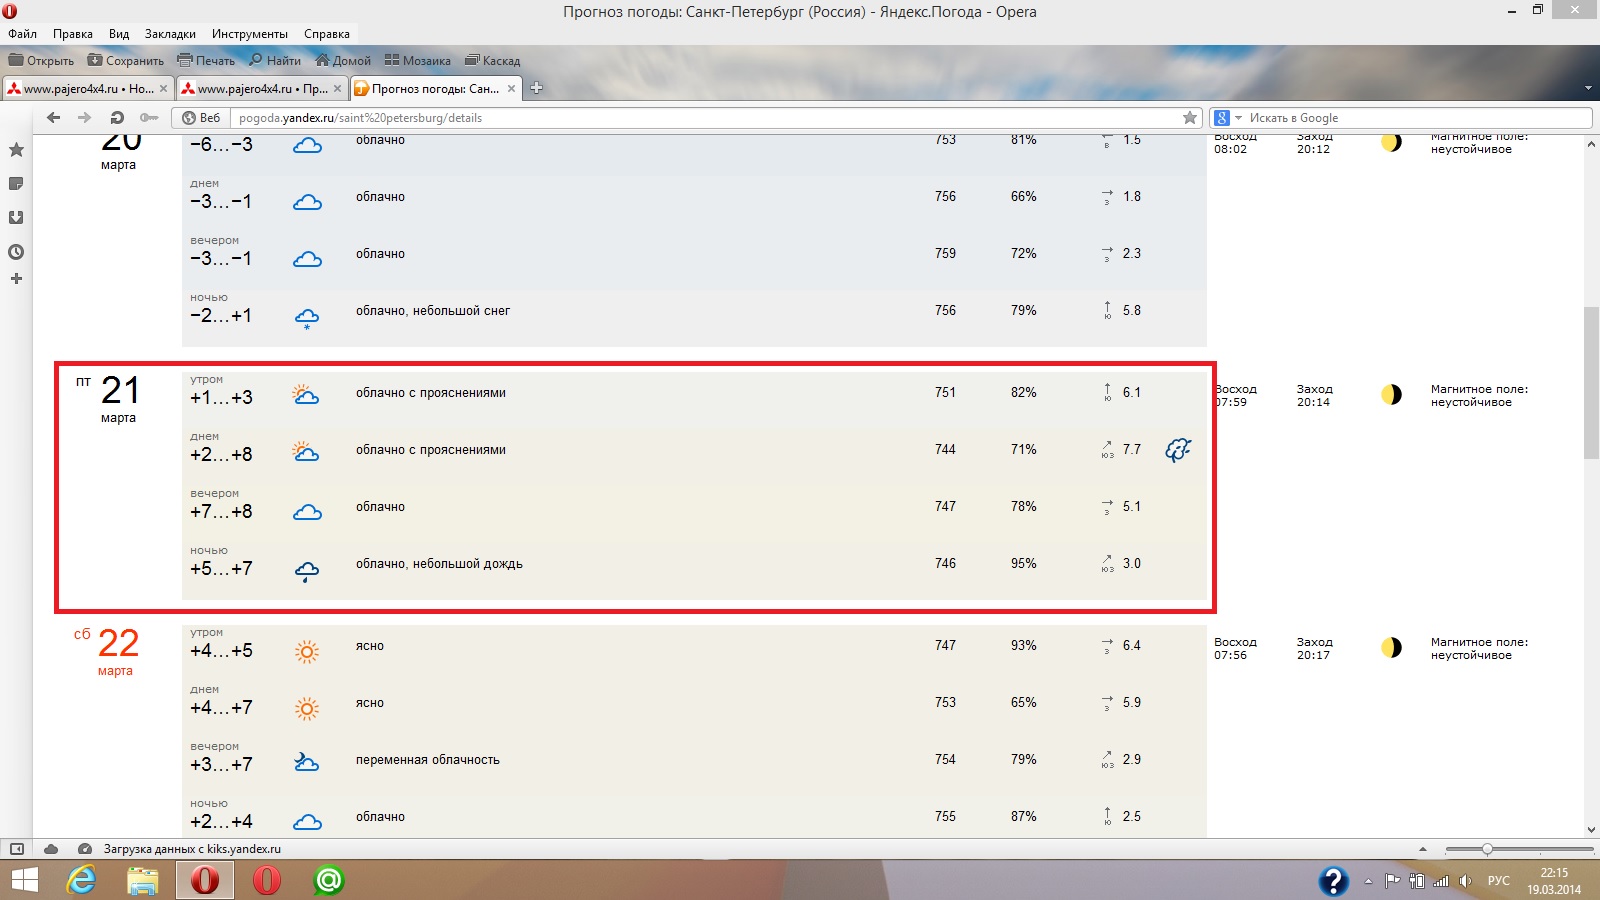Open the History clock panel in sidebar
Viewport: 1600px width, 900px height.
[16, 252]
